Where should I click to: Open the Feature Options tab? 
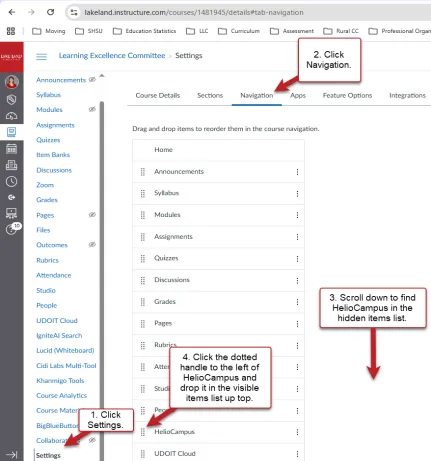(x=347, y=96)
